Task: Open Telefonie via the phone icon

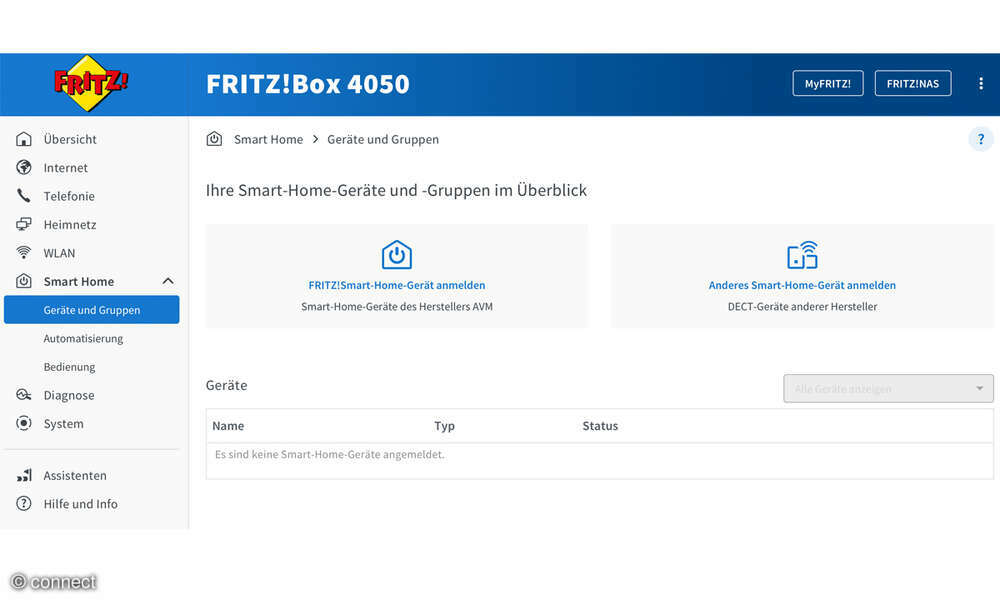Action: point(24,196)
